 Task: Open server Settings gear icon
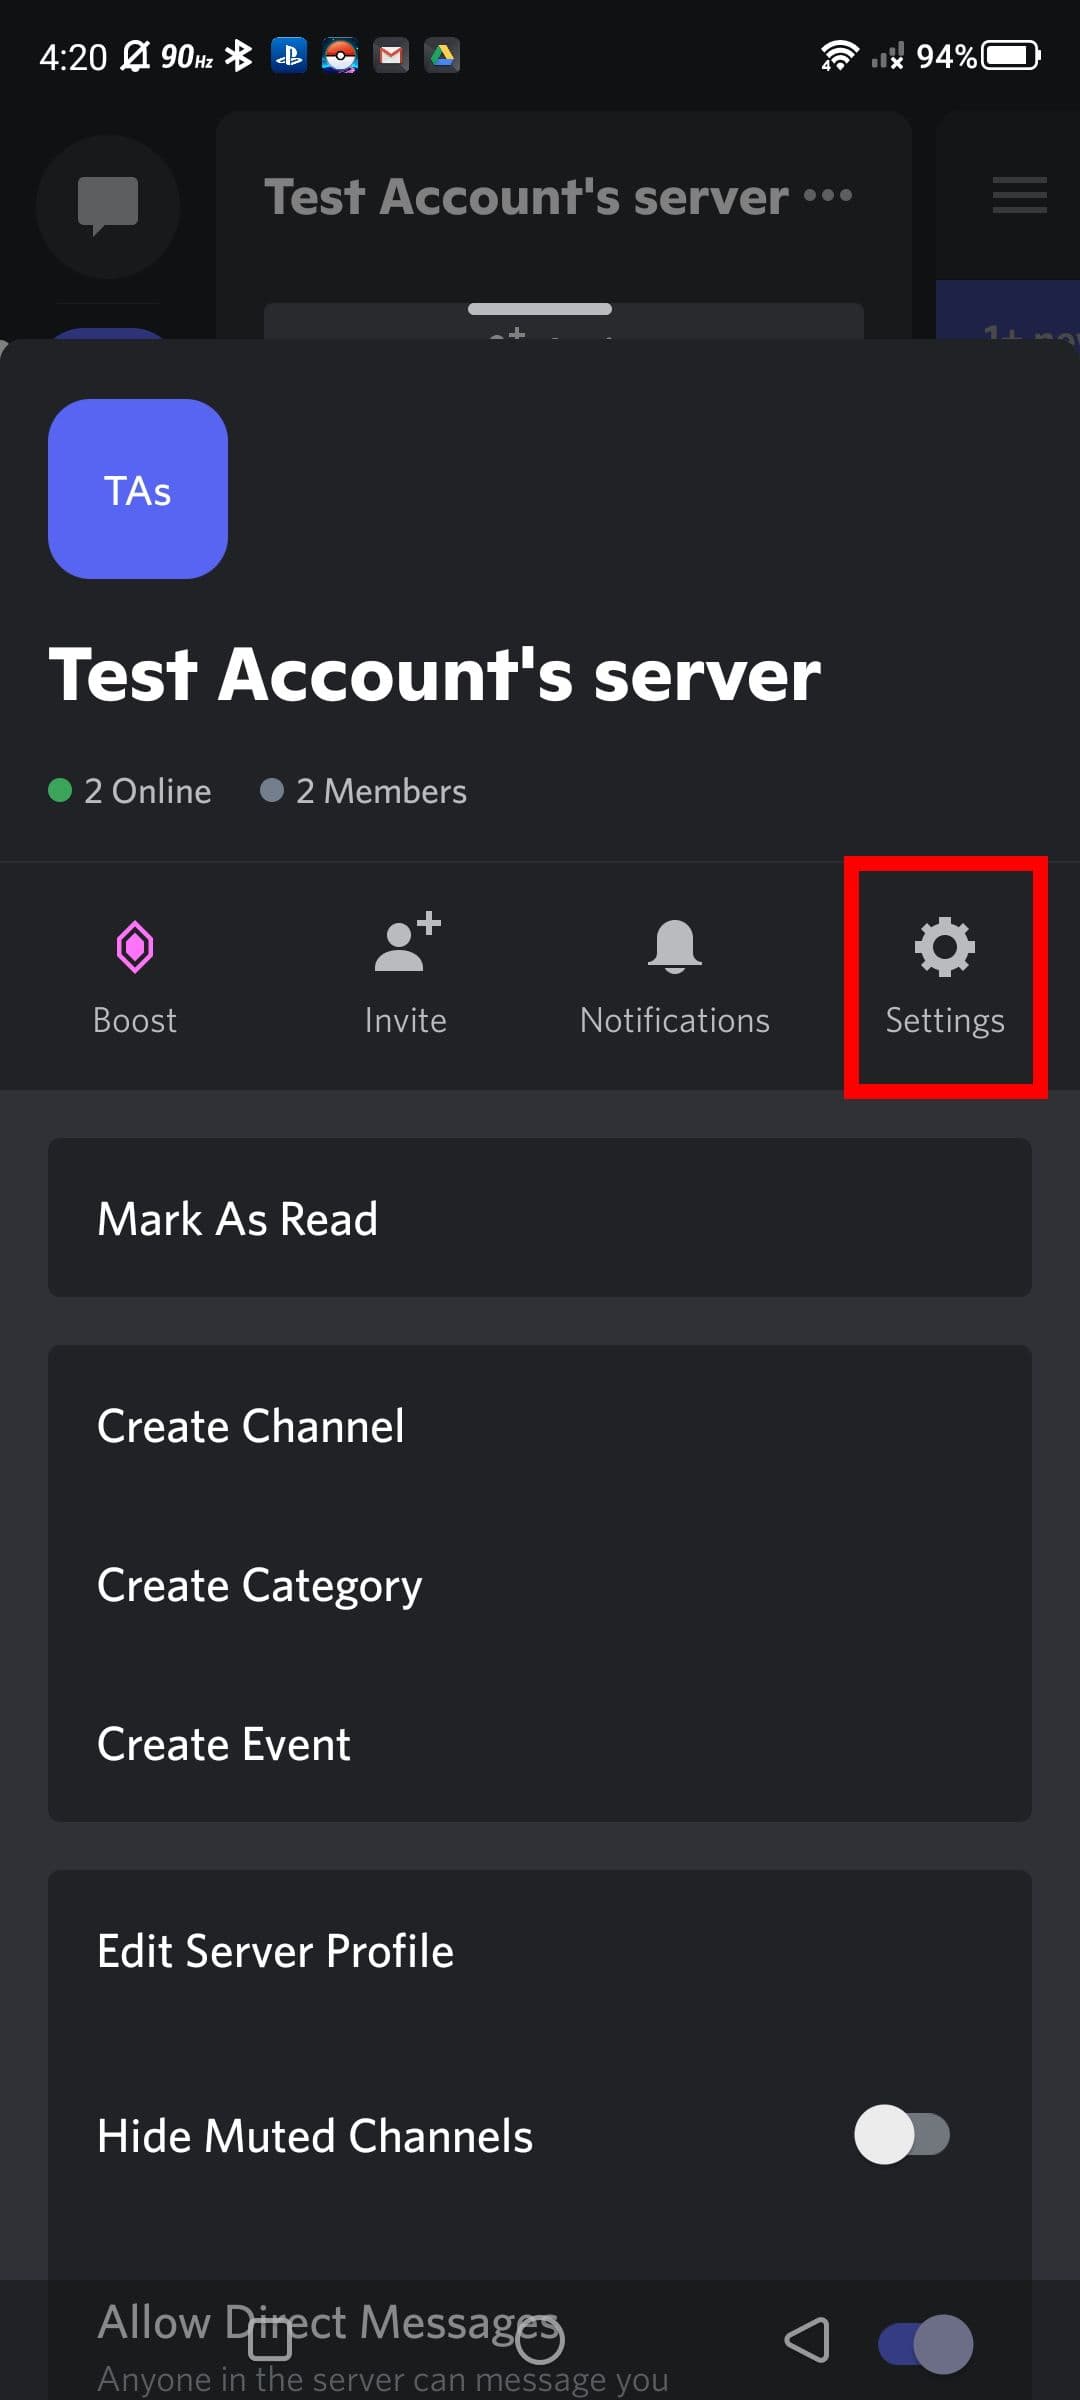[945, 947]
